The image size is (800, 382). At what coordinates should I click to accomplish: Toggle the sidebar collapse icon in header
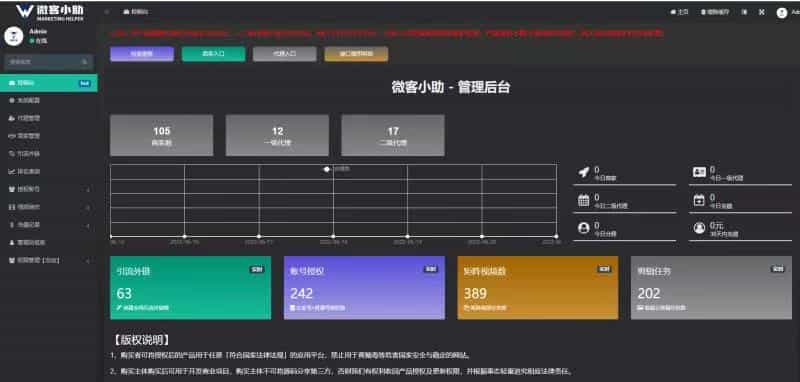tap(107, 12)
